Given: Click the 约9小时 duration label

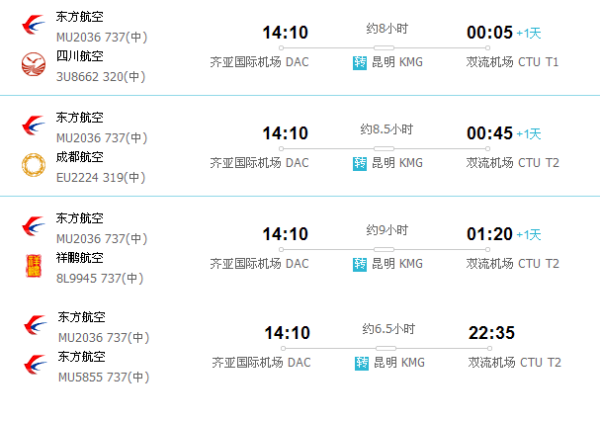Looking at the screenshot, I should [387, 230].
